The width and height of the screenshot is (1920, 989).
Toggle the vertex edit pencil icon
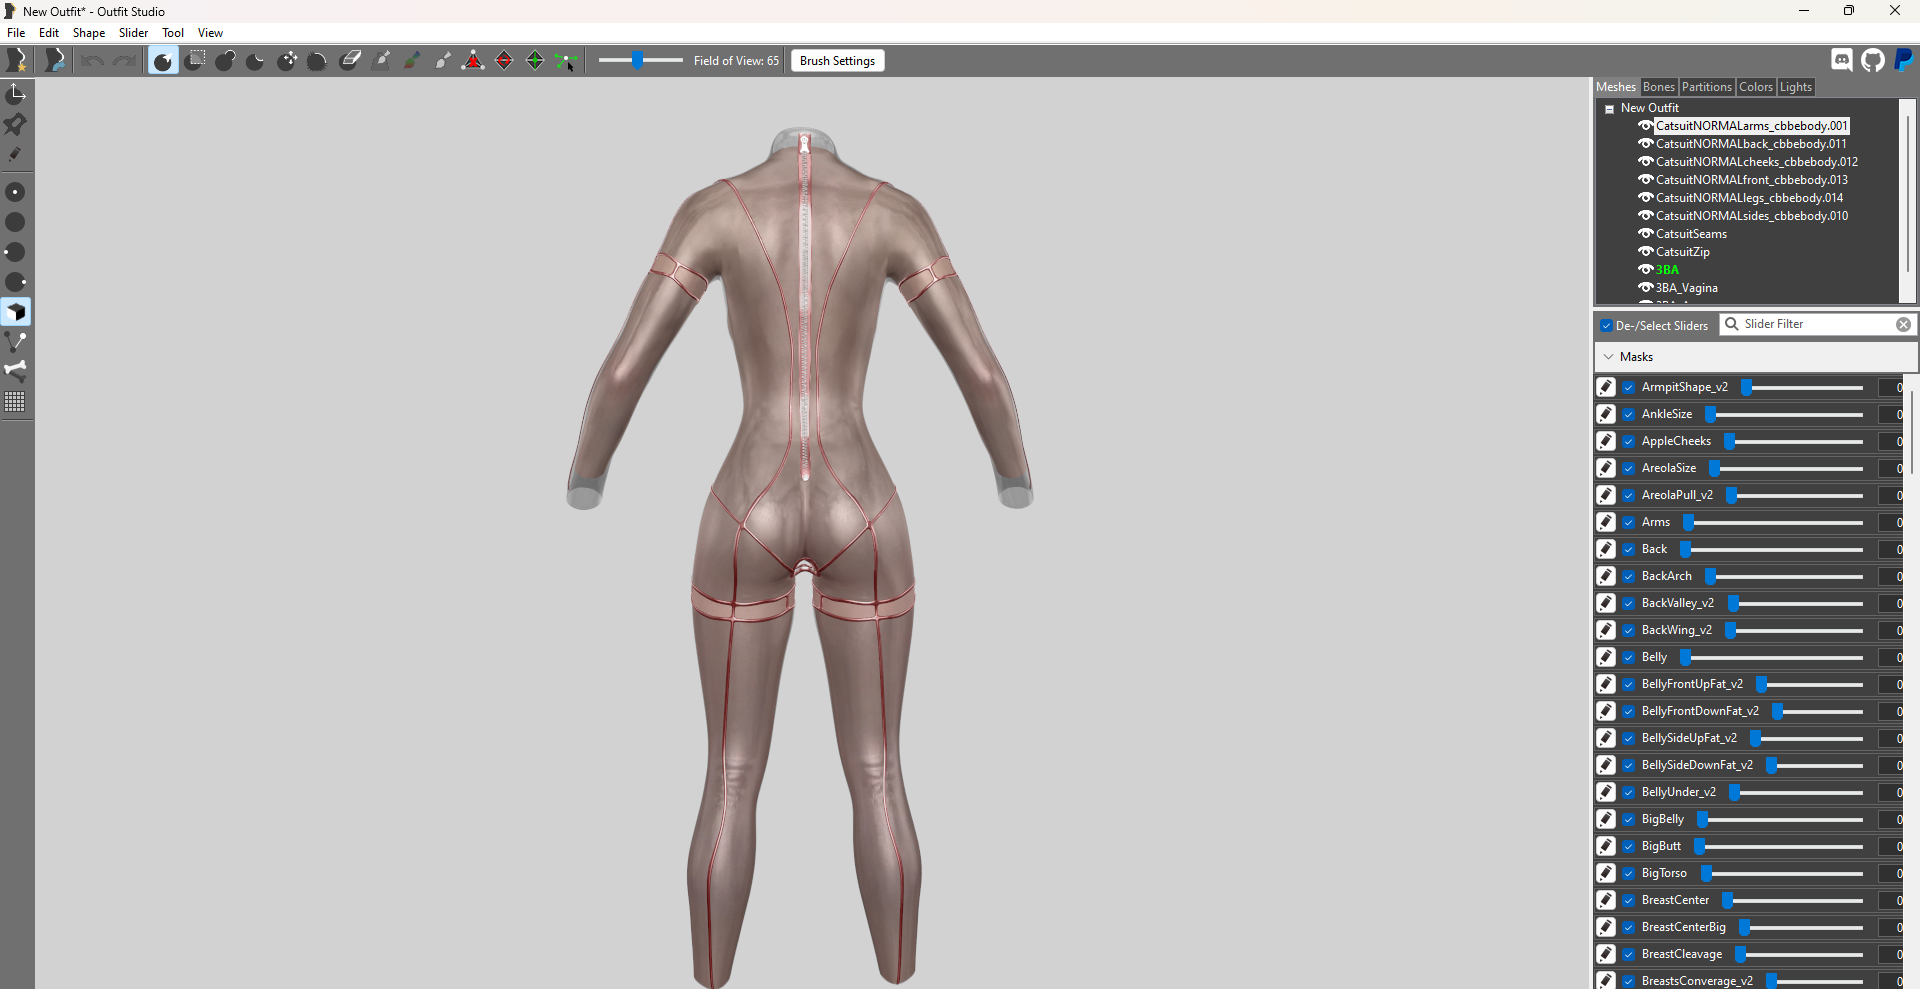[x=15, y=154]
